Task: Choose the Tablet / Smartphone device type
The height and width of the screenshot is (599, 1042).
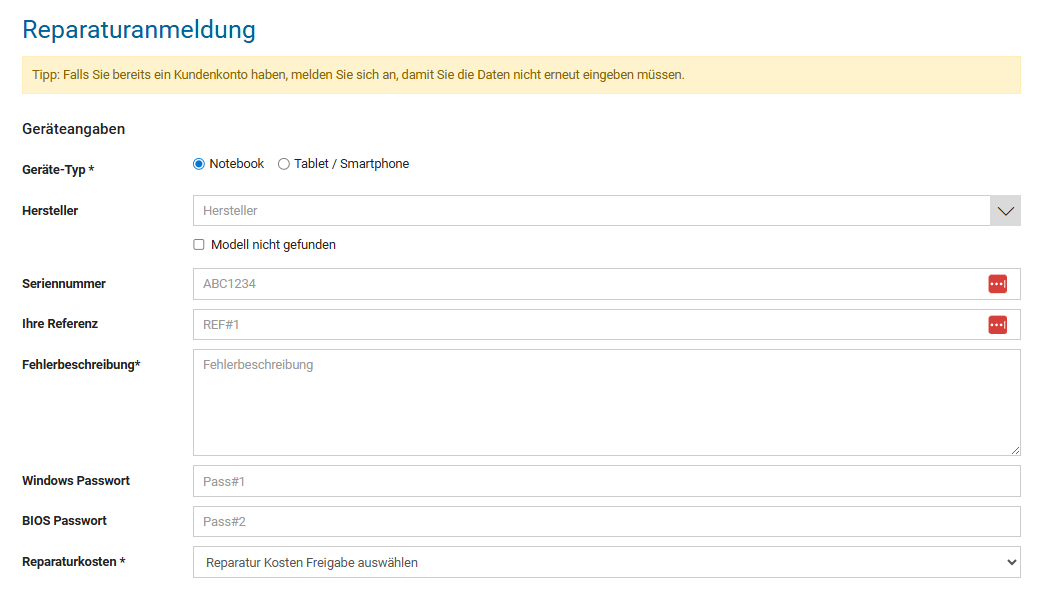Action: (x=284, y=164)
